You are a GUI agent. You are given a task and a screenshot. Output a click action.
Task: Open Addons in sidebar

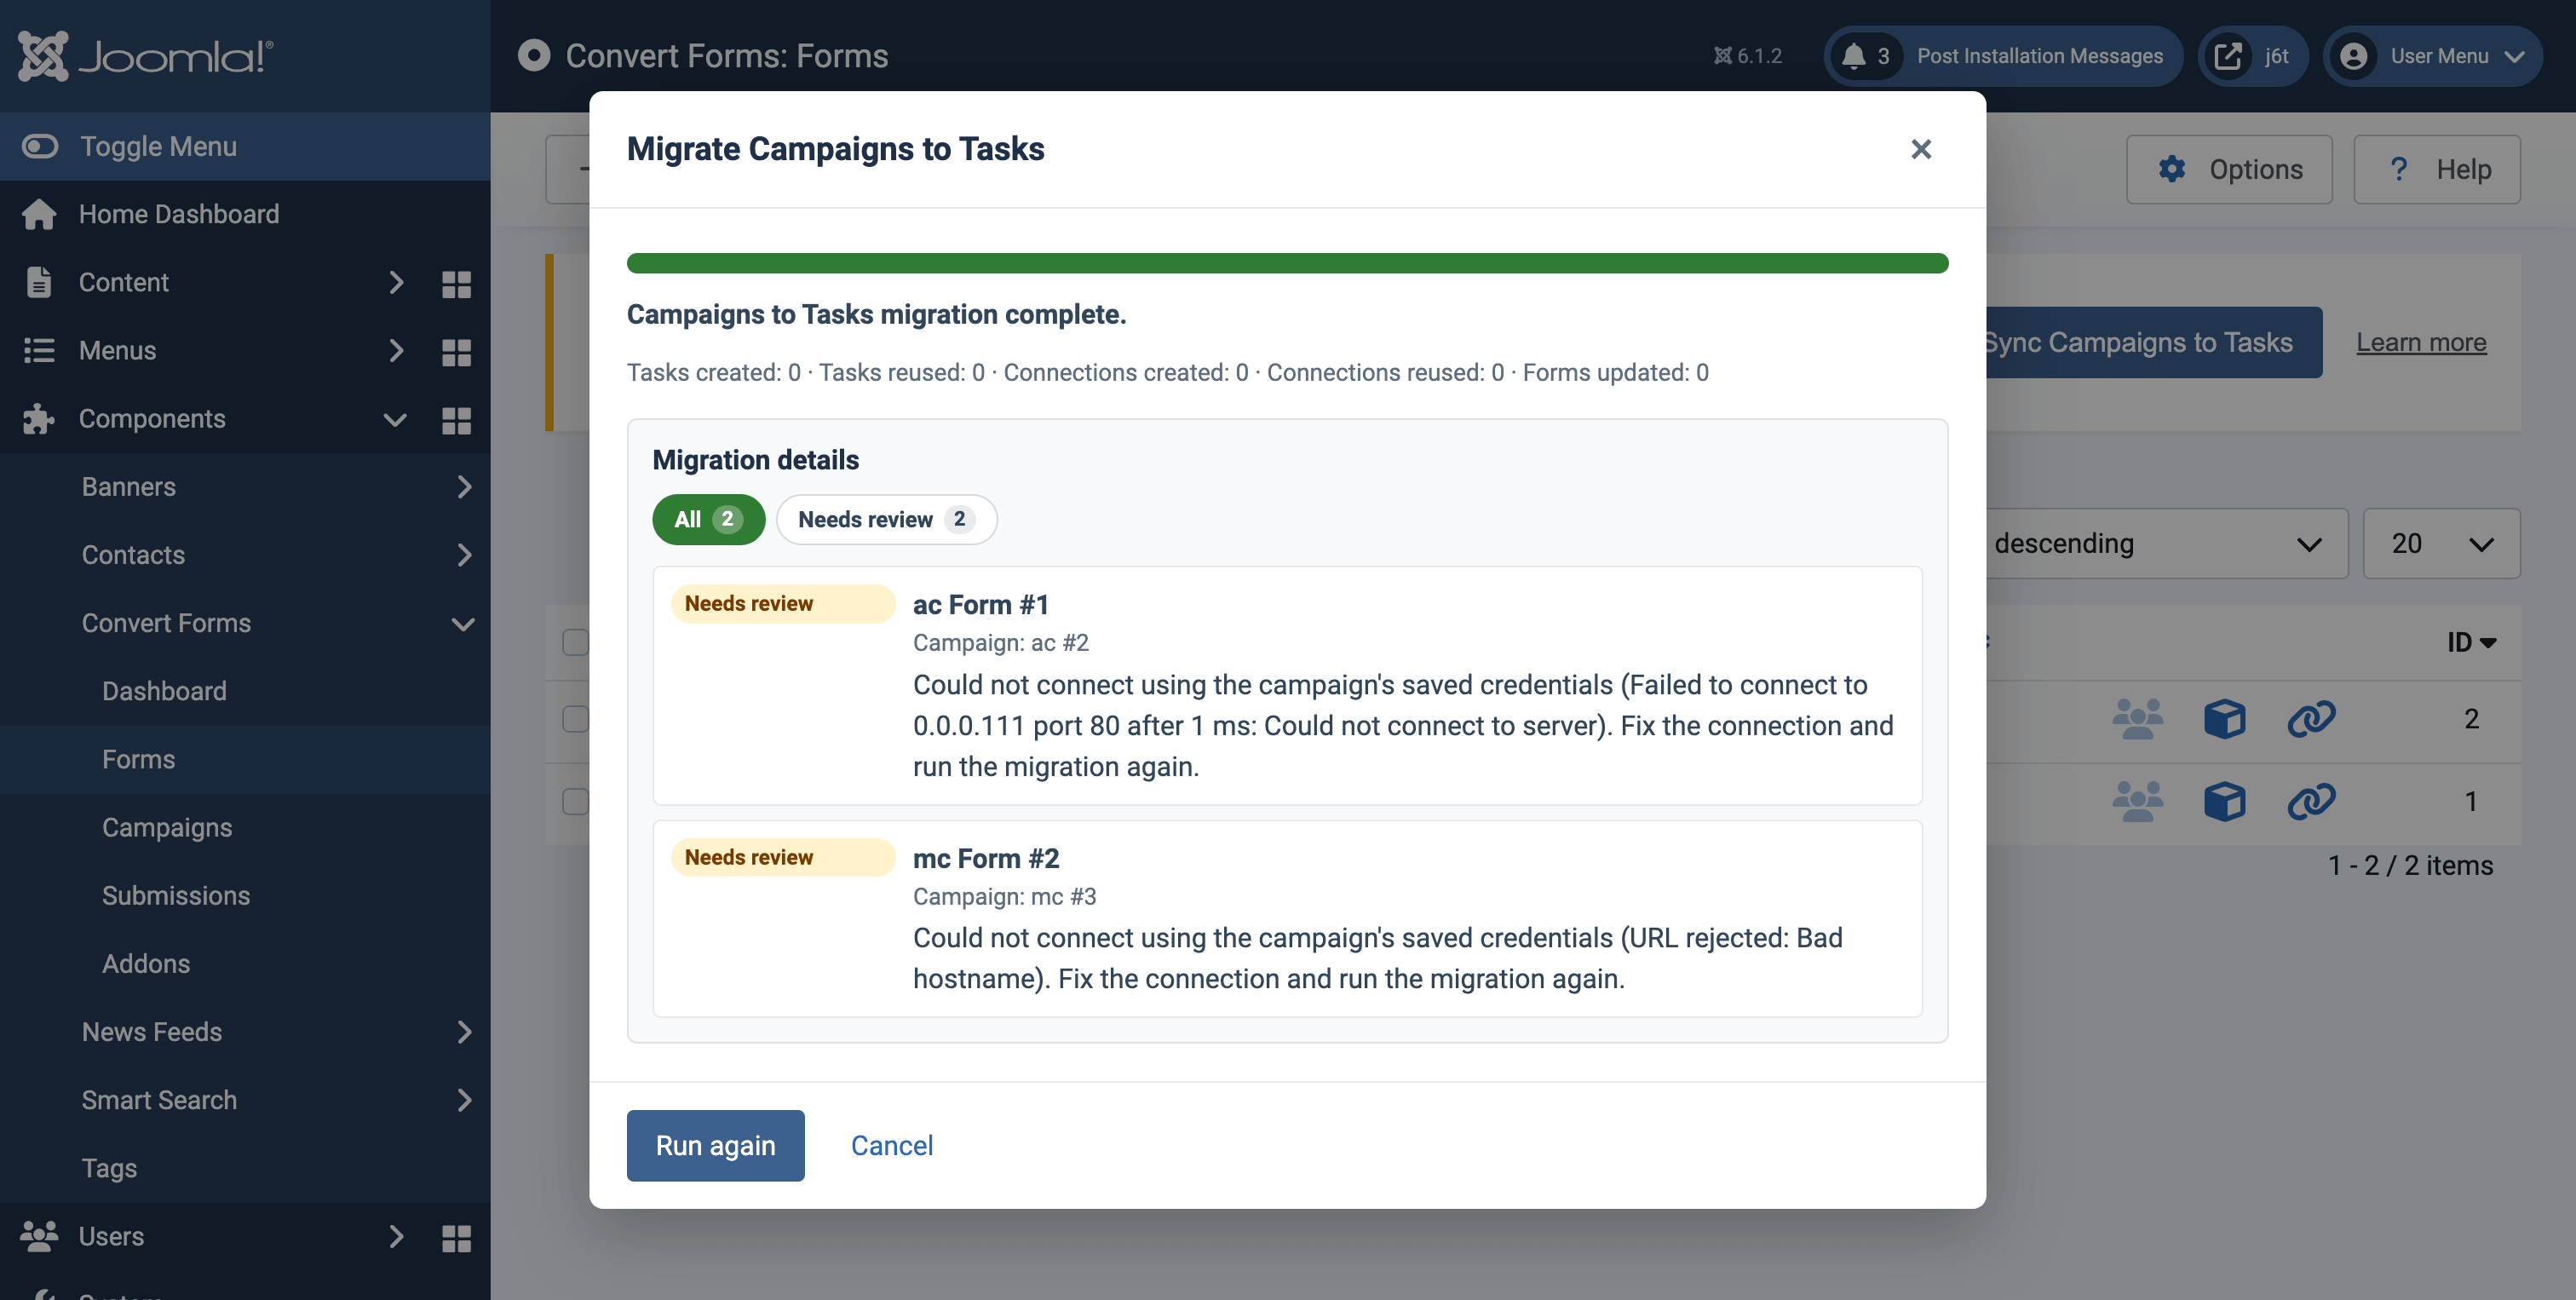146,963
